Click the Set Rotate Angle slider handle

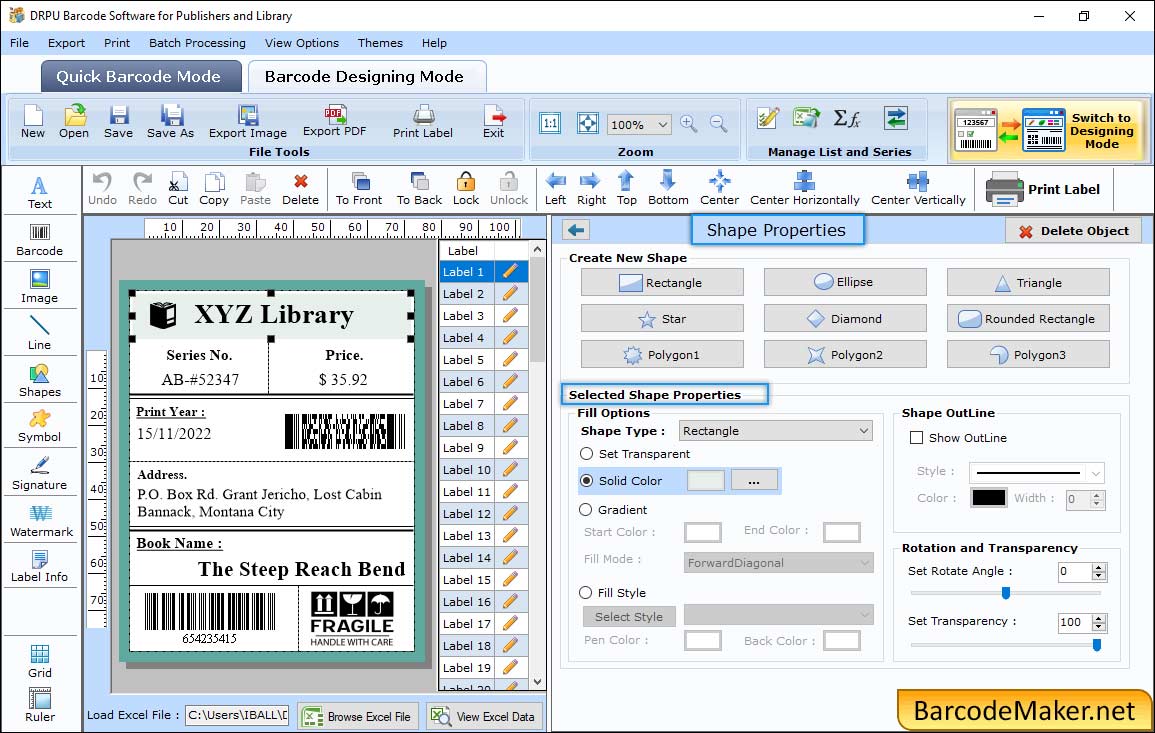pos(1005,593)
